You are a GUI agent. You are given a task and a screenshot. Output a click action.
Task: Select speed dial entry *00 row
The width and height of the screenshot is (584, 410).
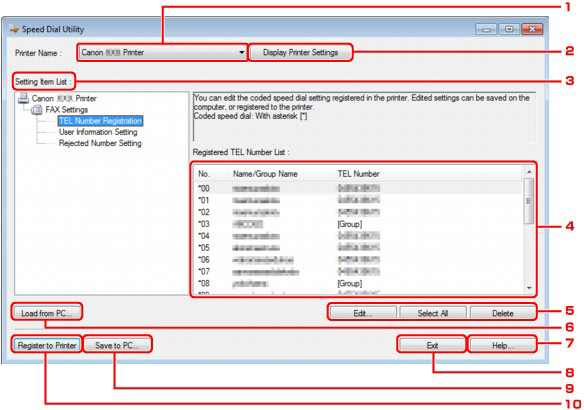click(358, 188)
